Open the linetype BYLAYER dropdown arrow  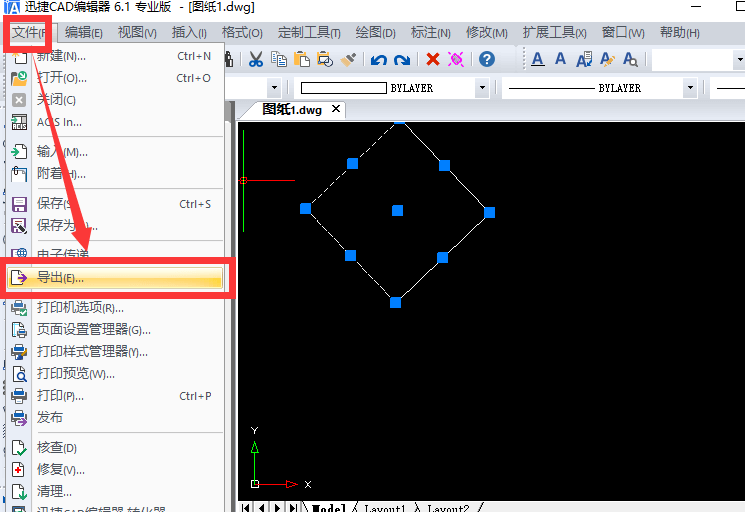click(x=690, y=88)
